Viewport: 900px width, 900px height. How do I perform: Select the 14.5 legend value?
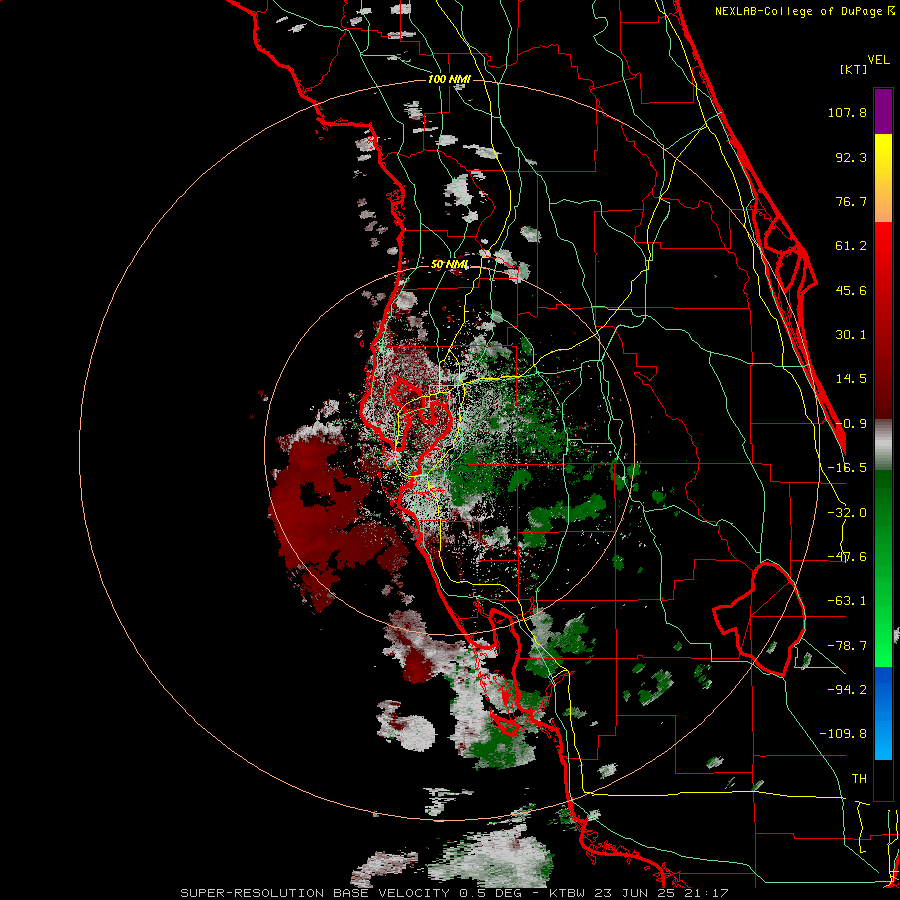click(x=851, y=379)
